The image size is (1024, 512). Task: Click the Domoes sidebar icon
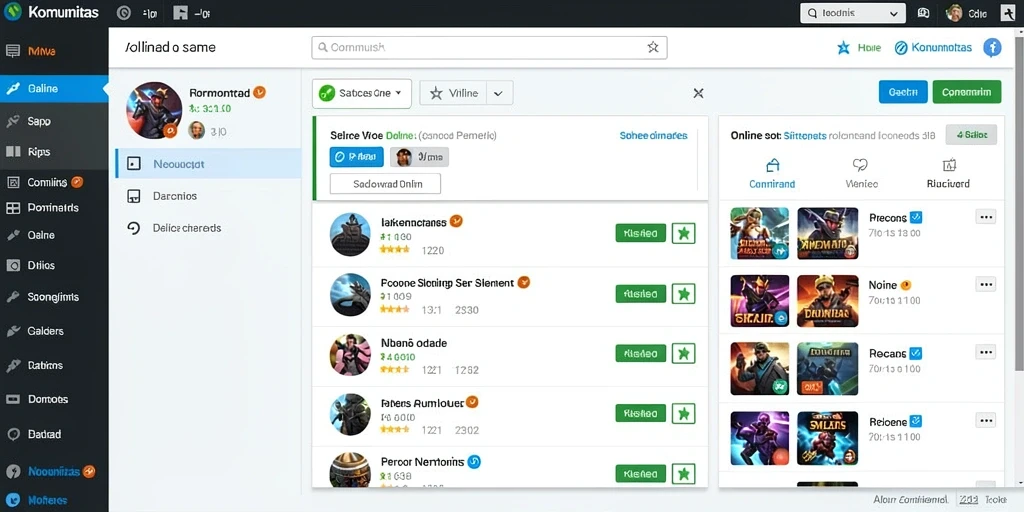(x=13, y=399)
